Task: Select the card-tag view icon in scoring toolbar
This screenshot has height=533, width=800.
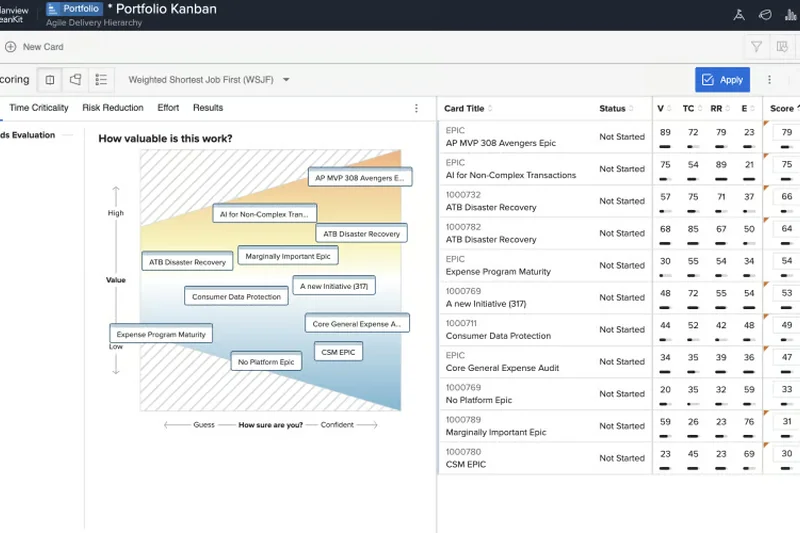Action: [76, 80]
